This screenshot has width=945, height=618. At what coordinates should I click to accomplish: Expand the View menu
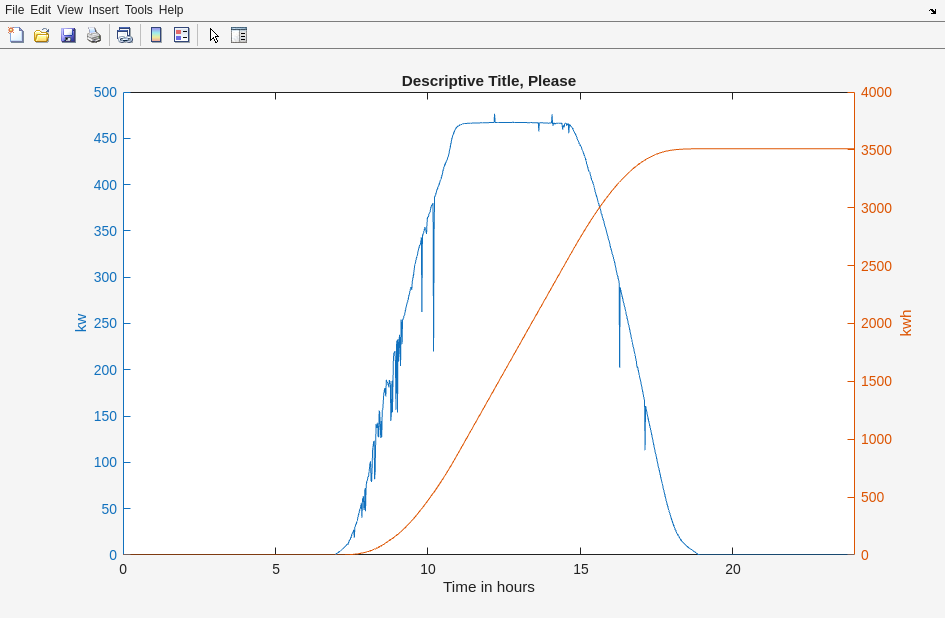click(70, 10)
